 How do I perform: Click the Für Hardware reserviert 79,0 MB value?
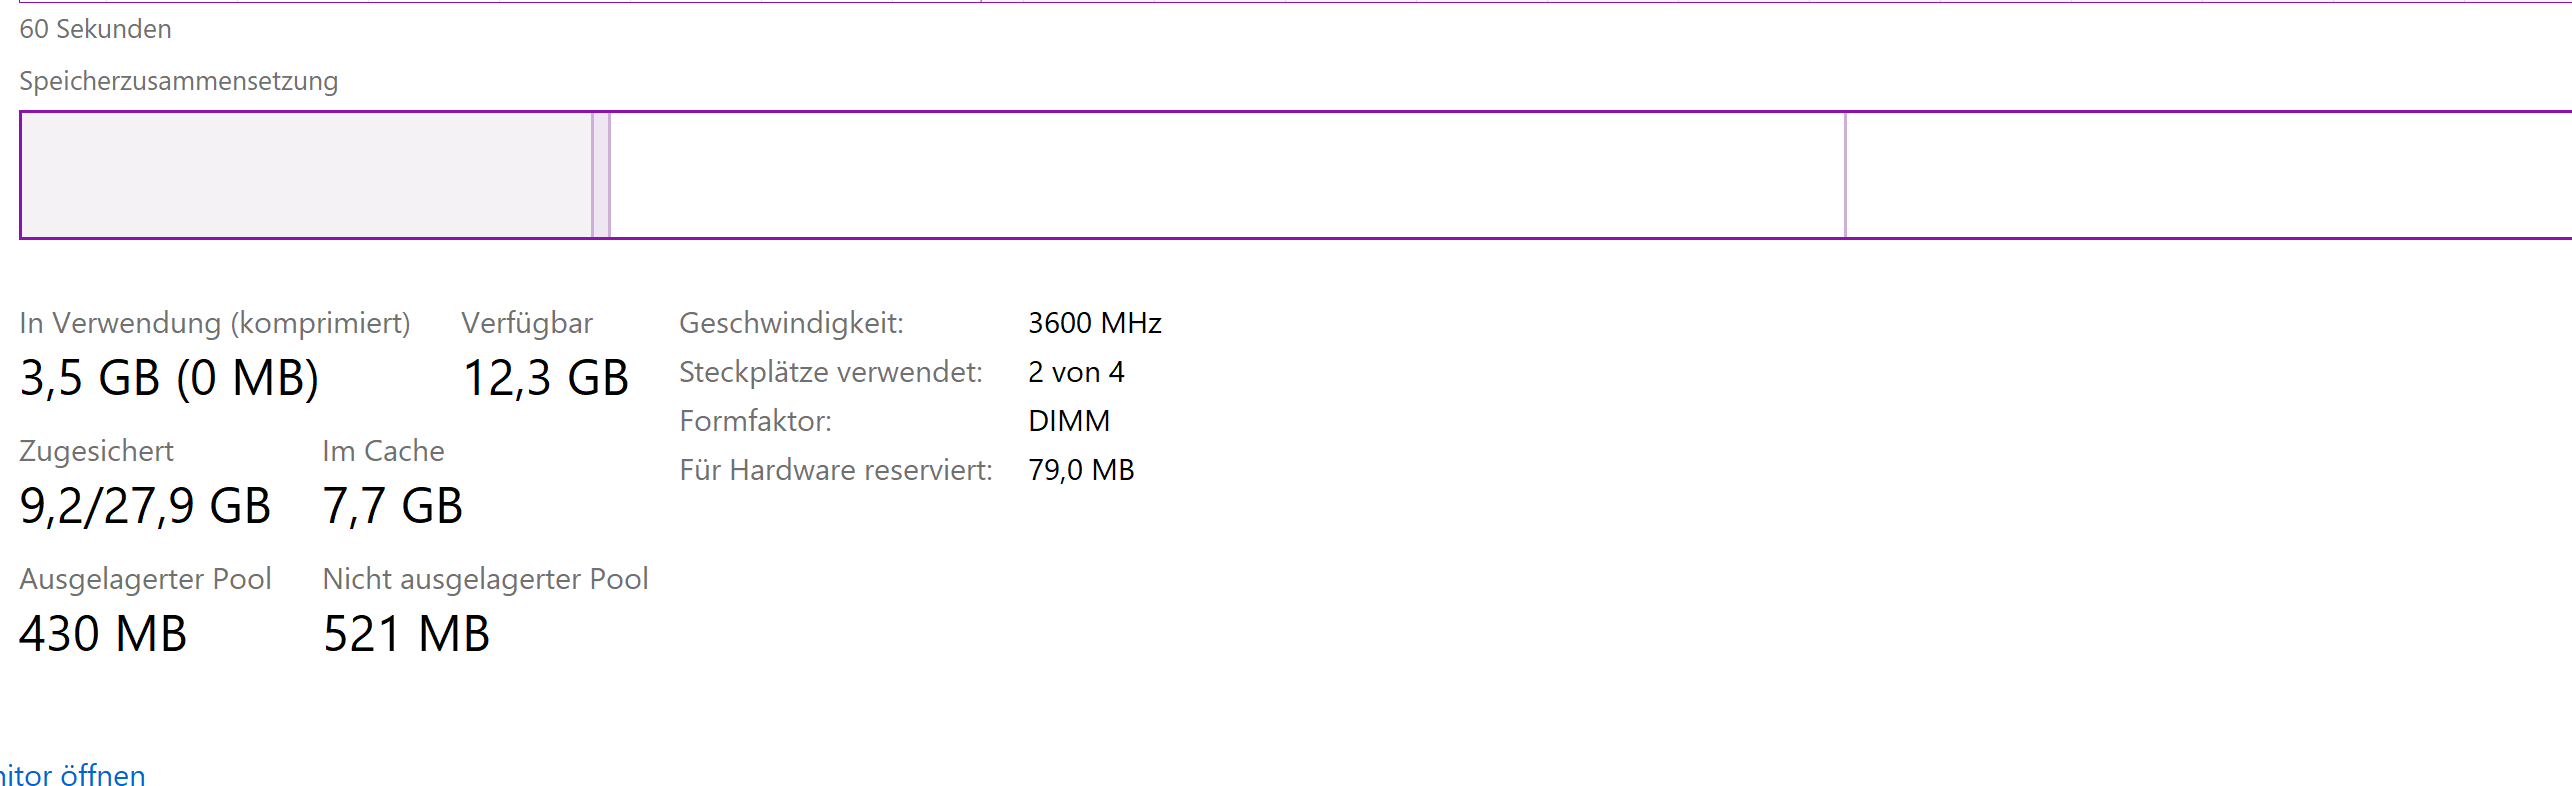1081,470
